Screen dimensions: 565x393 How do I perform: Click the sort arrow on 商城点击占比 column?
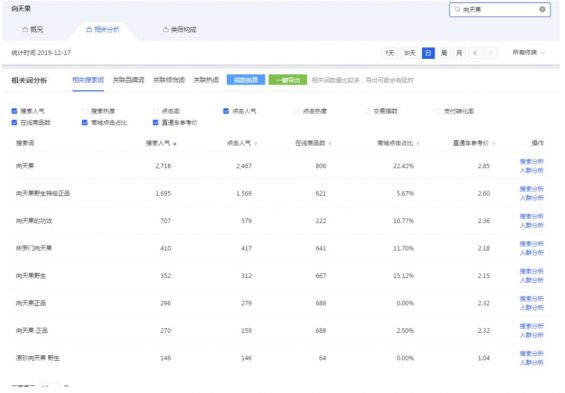[x=418, y=144]
